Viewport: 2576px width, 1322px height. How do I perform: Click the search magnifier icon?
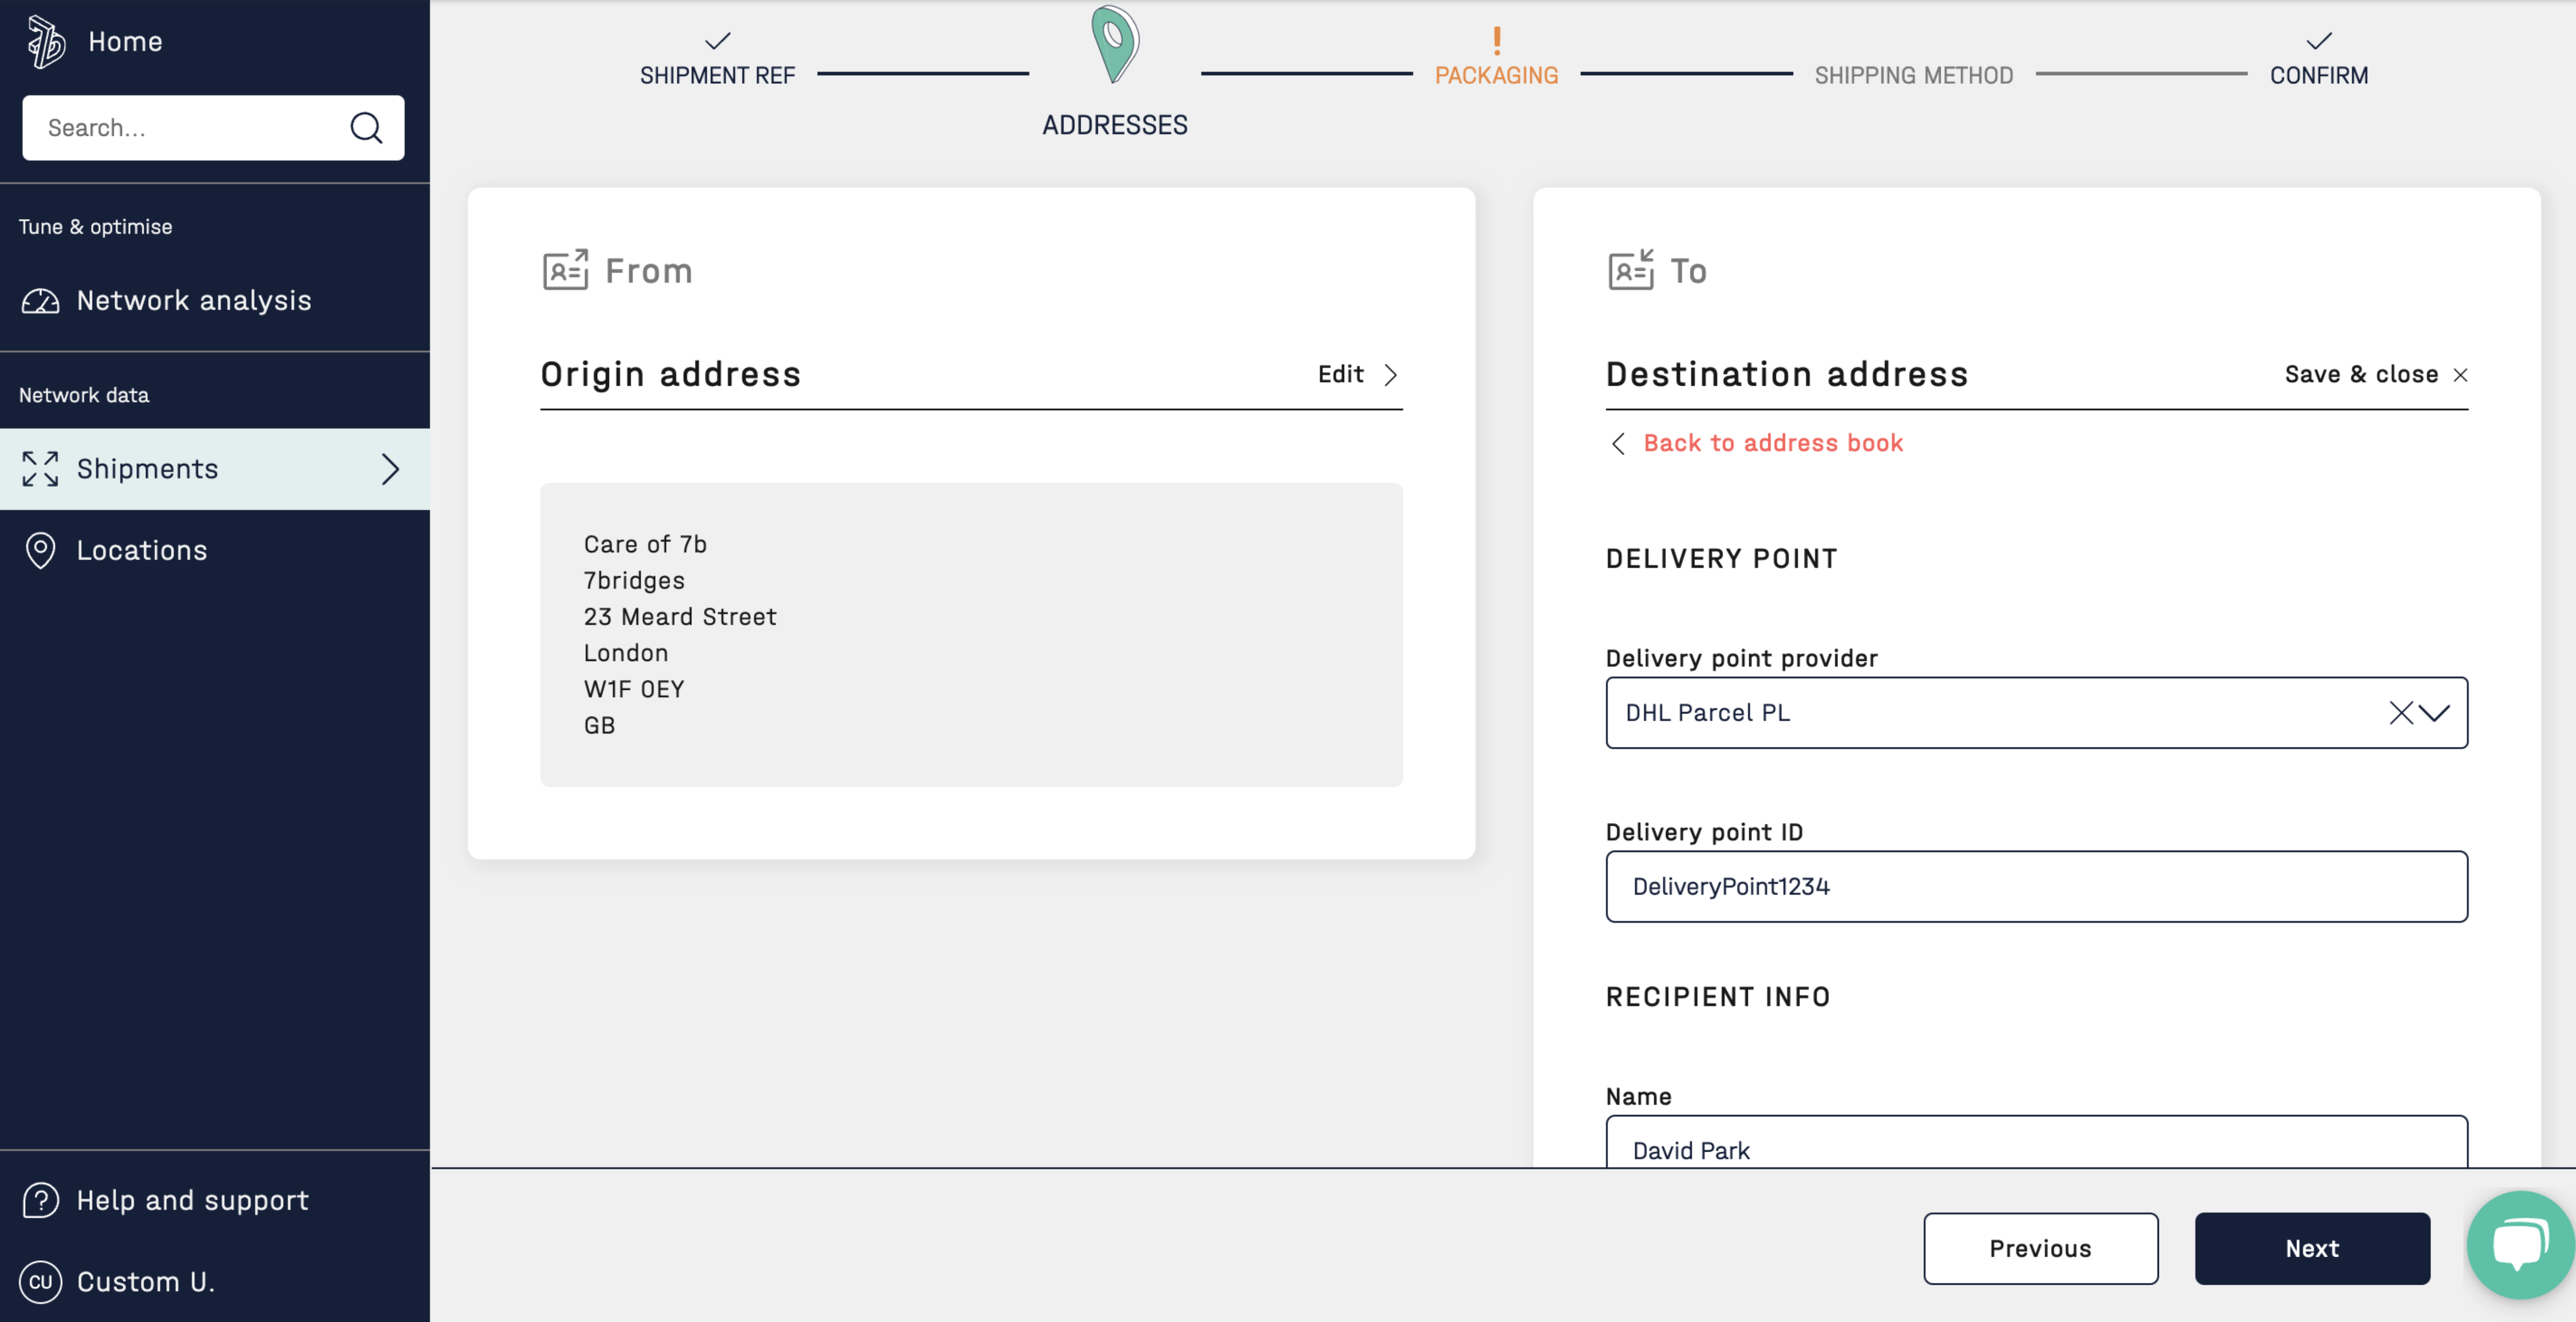click(366, 128)
